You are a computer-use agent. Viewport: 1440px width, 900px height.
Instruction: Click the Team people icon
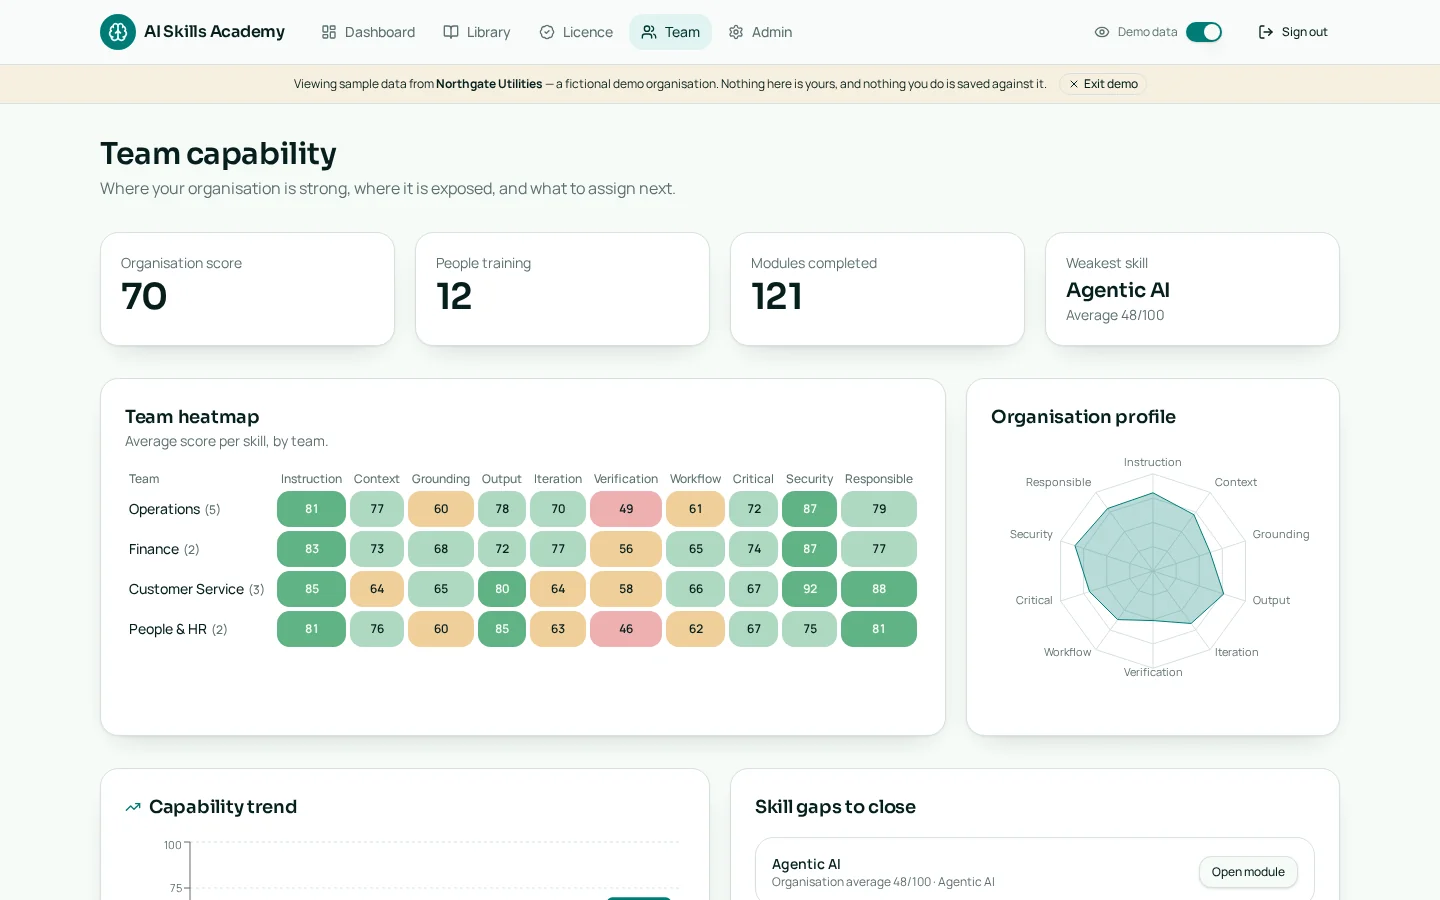[649, 32]
